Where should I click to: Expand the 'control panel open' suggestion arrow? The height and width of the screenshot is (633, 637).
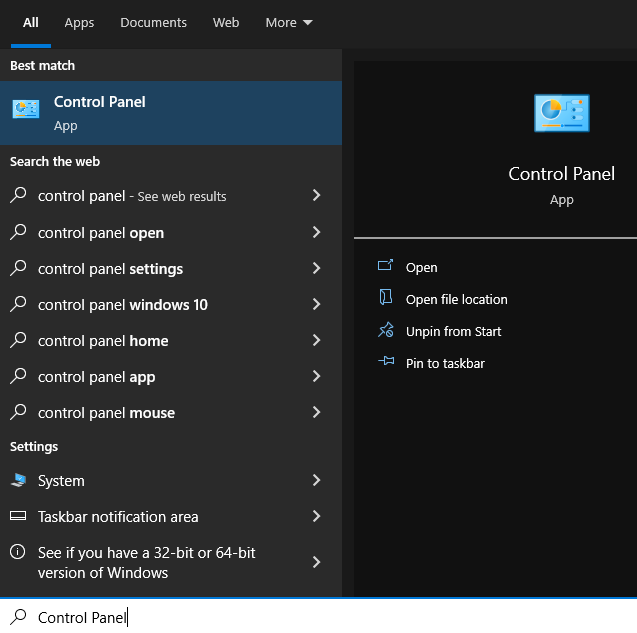pyautogui.click(x=316, y=232)
